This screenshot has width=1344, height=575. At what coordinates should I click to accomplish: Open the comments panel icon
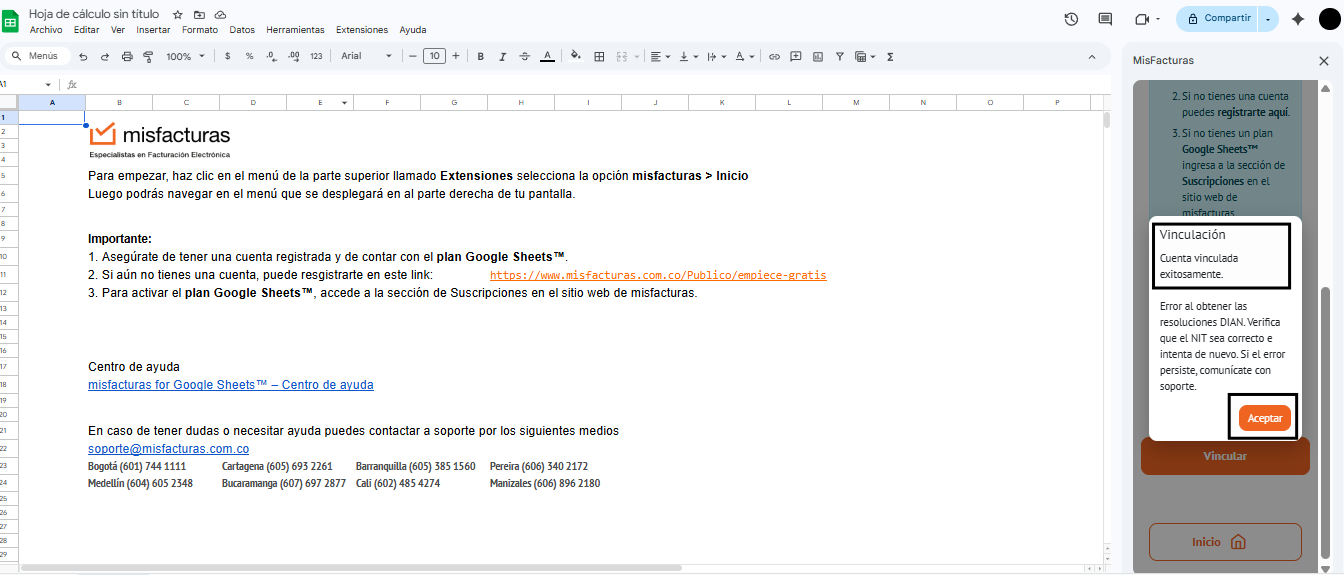point(1105,19)
